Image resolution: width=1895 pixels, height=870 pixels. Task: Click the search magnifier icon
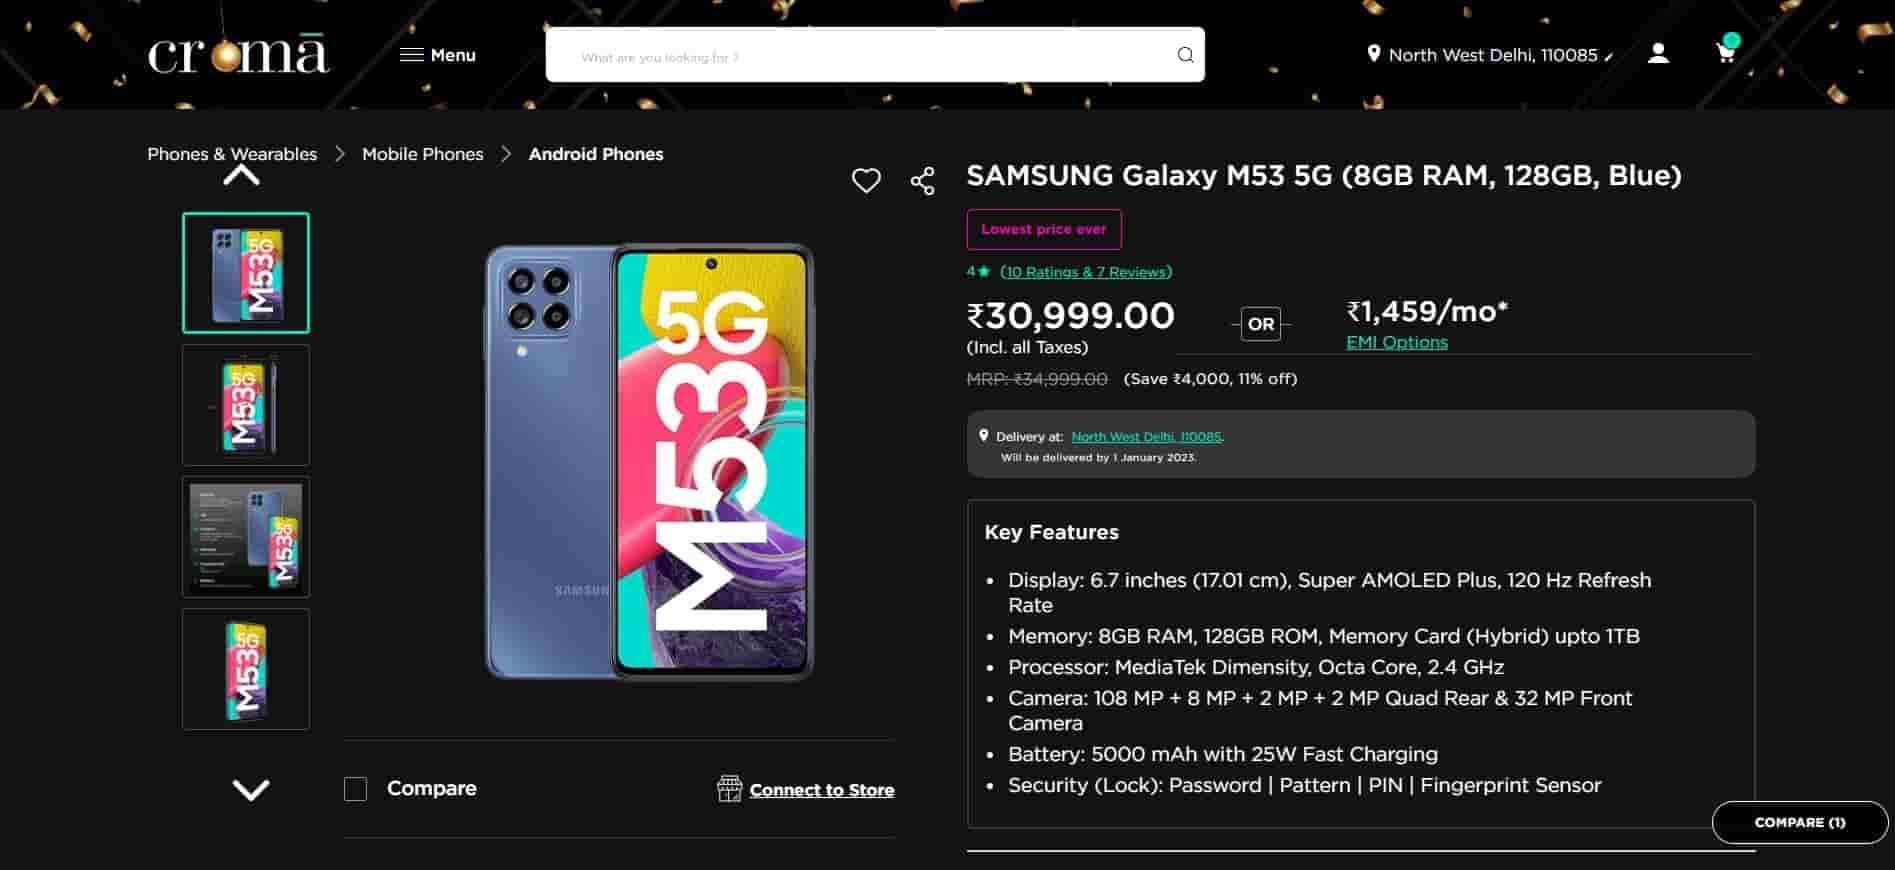(1185, 55)
